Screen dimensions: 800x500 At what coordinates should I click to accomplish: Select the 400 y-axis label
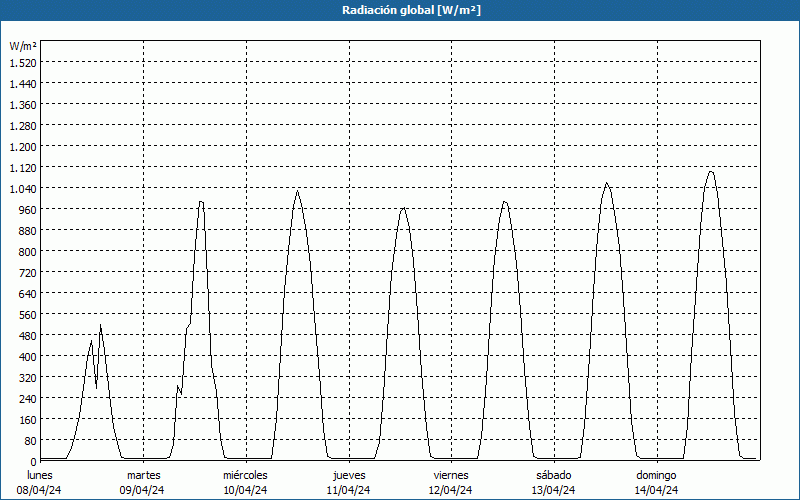pyautogui.click(x=28, y=357)
